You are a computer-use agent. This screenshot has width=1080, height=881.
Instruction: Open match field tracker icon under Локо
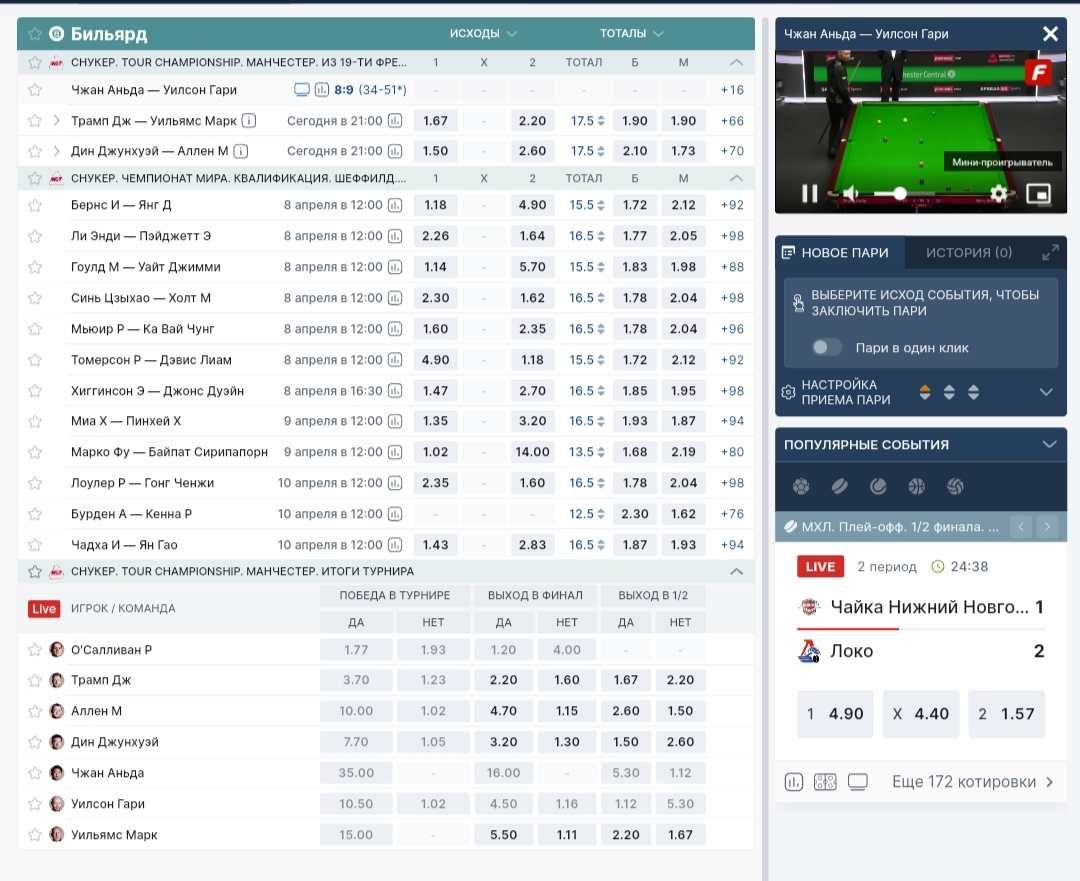tap(825, 782)
